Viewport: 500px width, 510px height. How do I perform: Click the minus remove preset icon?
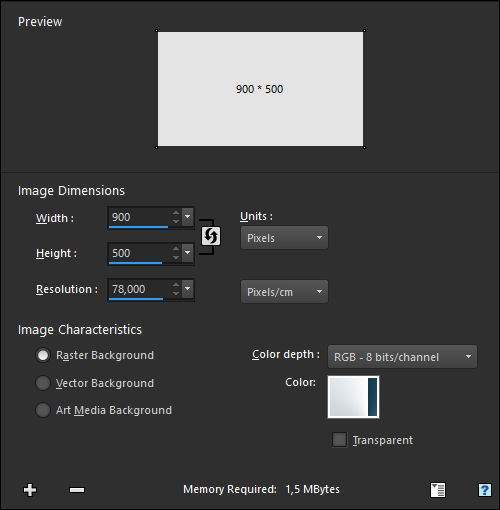(x=77, y=490)
